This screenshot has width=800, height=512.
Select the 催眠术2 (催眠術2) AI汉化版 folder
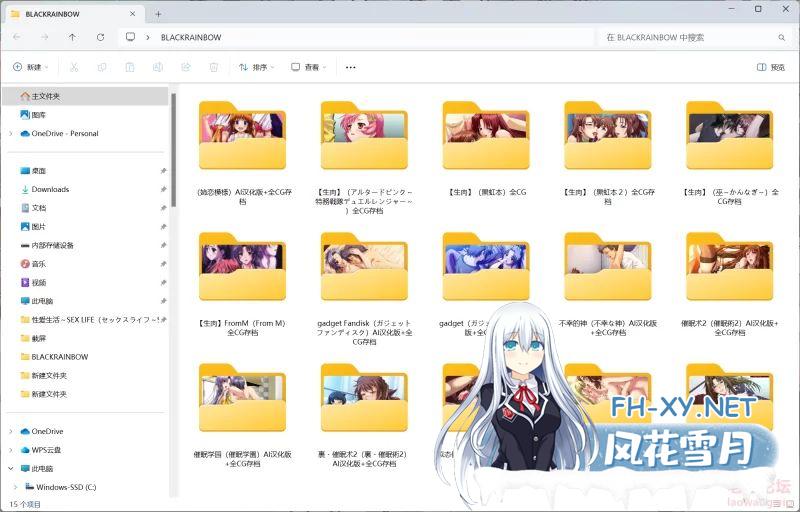pyautogui.click(x=730, y=284)
